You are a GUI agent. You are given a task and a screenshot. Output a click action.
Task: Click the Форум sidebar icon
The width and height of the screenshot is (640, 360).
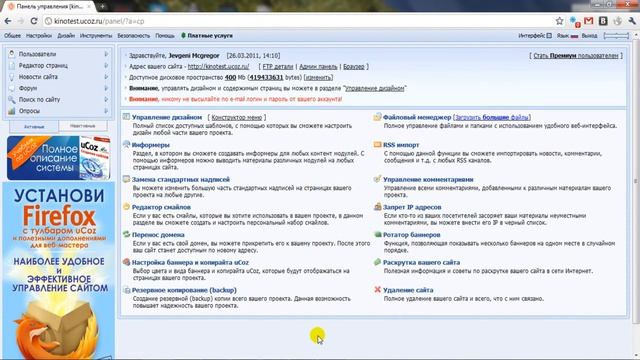12,88
